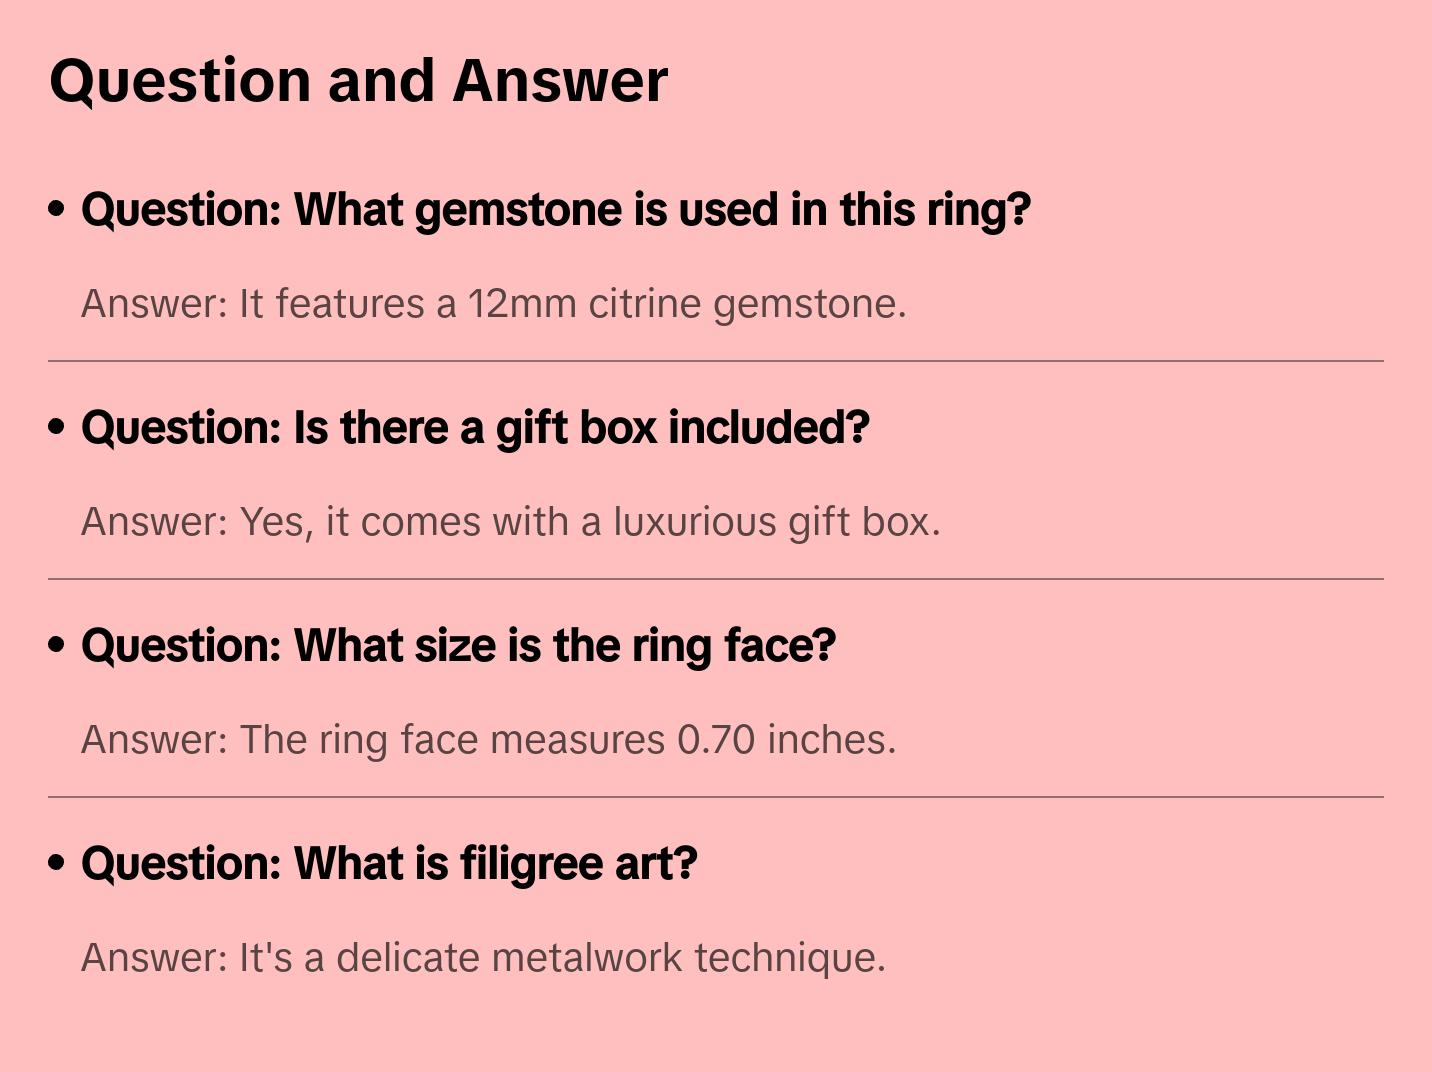1432x1072 pixels.
Task: Click the delicate metalwork technique answer
Action: click(483, 958)
